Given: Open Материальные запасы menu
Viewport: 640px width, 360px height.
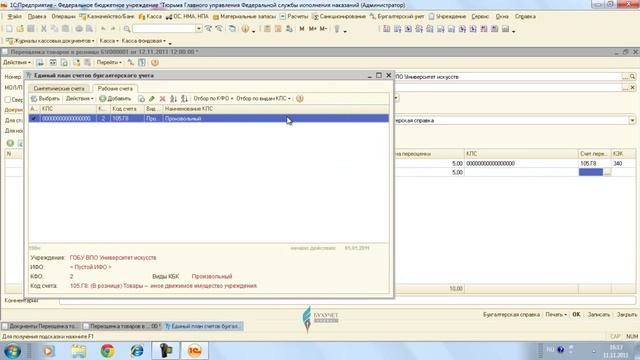Looking at the screenshot, I should pos(244,17).
